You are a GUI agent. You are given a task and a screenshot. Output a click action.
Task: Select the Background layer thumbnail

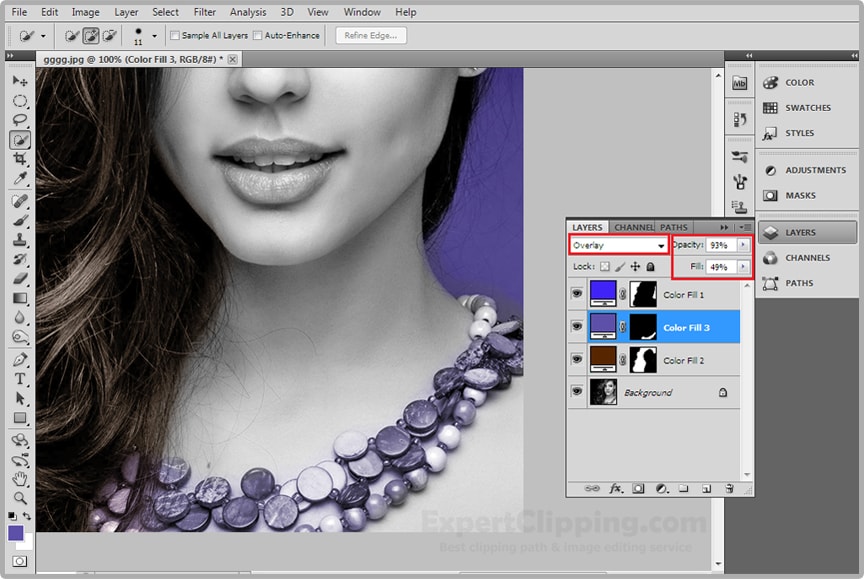[x=603, y=393]
